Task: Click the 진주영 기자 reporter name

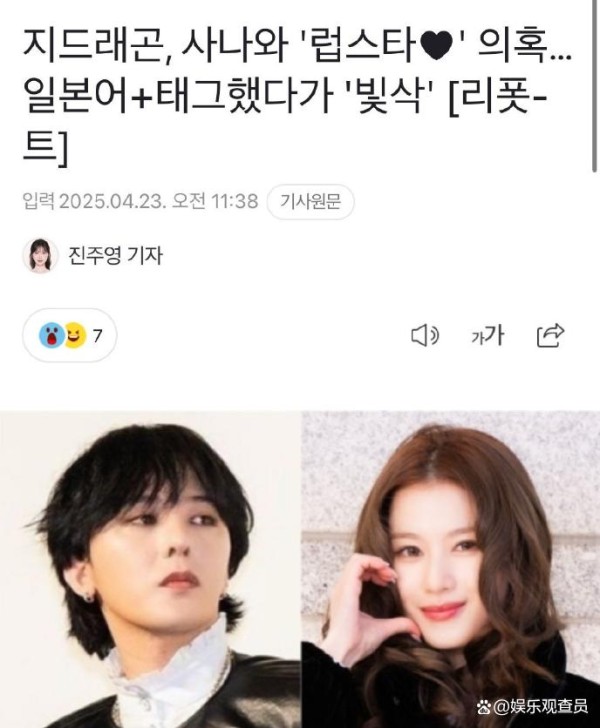Action: [x=116, y=255]
